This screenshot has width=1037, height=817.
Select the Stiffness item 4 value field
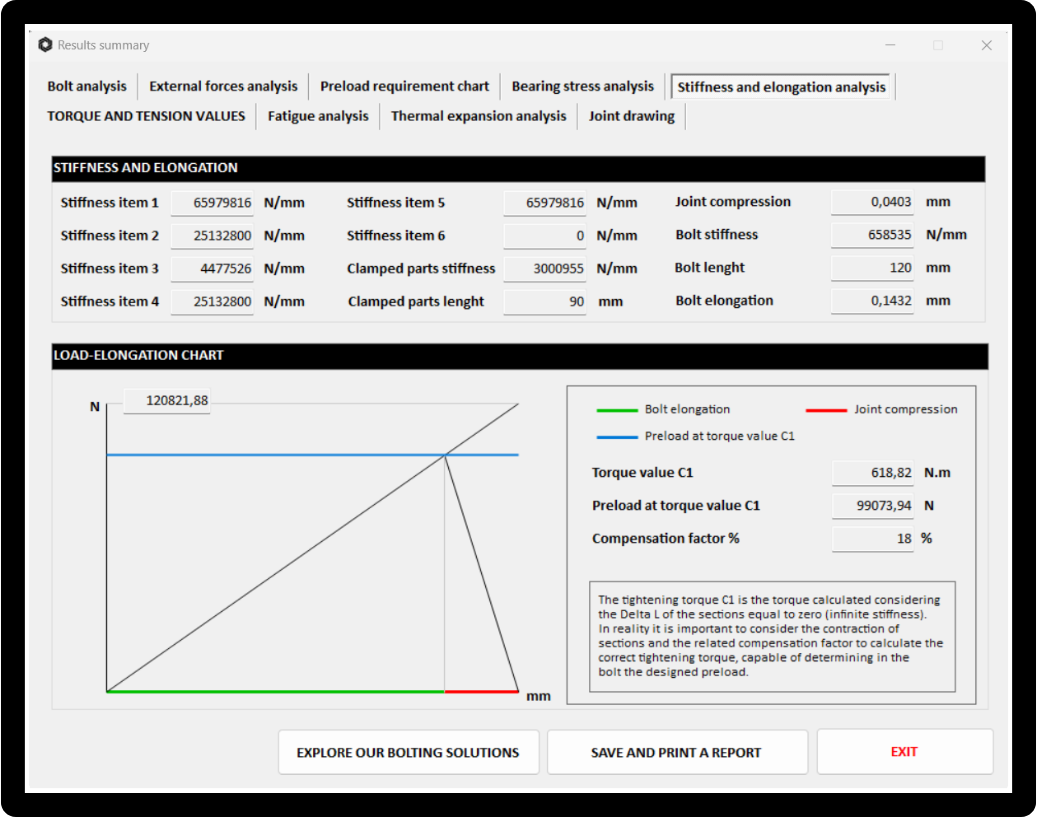click(212, 302)
